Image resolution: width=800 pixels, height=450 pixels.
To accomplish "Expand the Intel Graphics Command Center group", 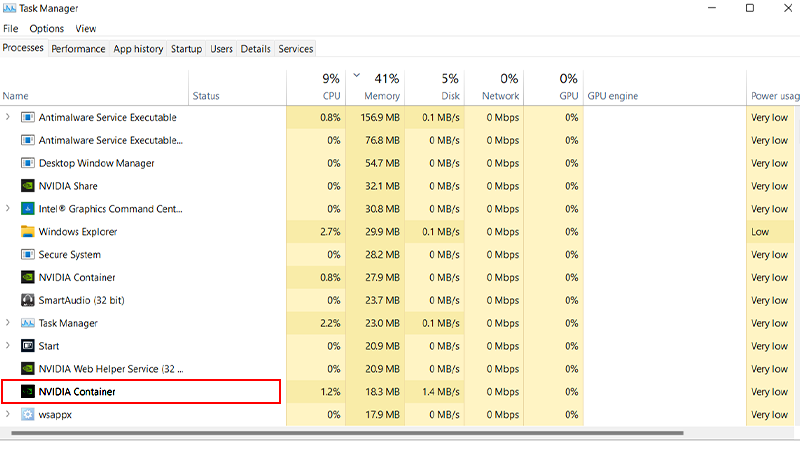I will click(8, 208).
